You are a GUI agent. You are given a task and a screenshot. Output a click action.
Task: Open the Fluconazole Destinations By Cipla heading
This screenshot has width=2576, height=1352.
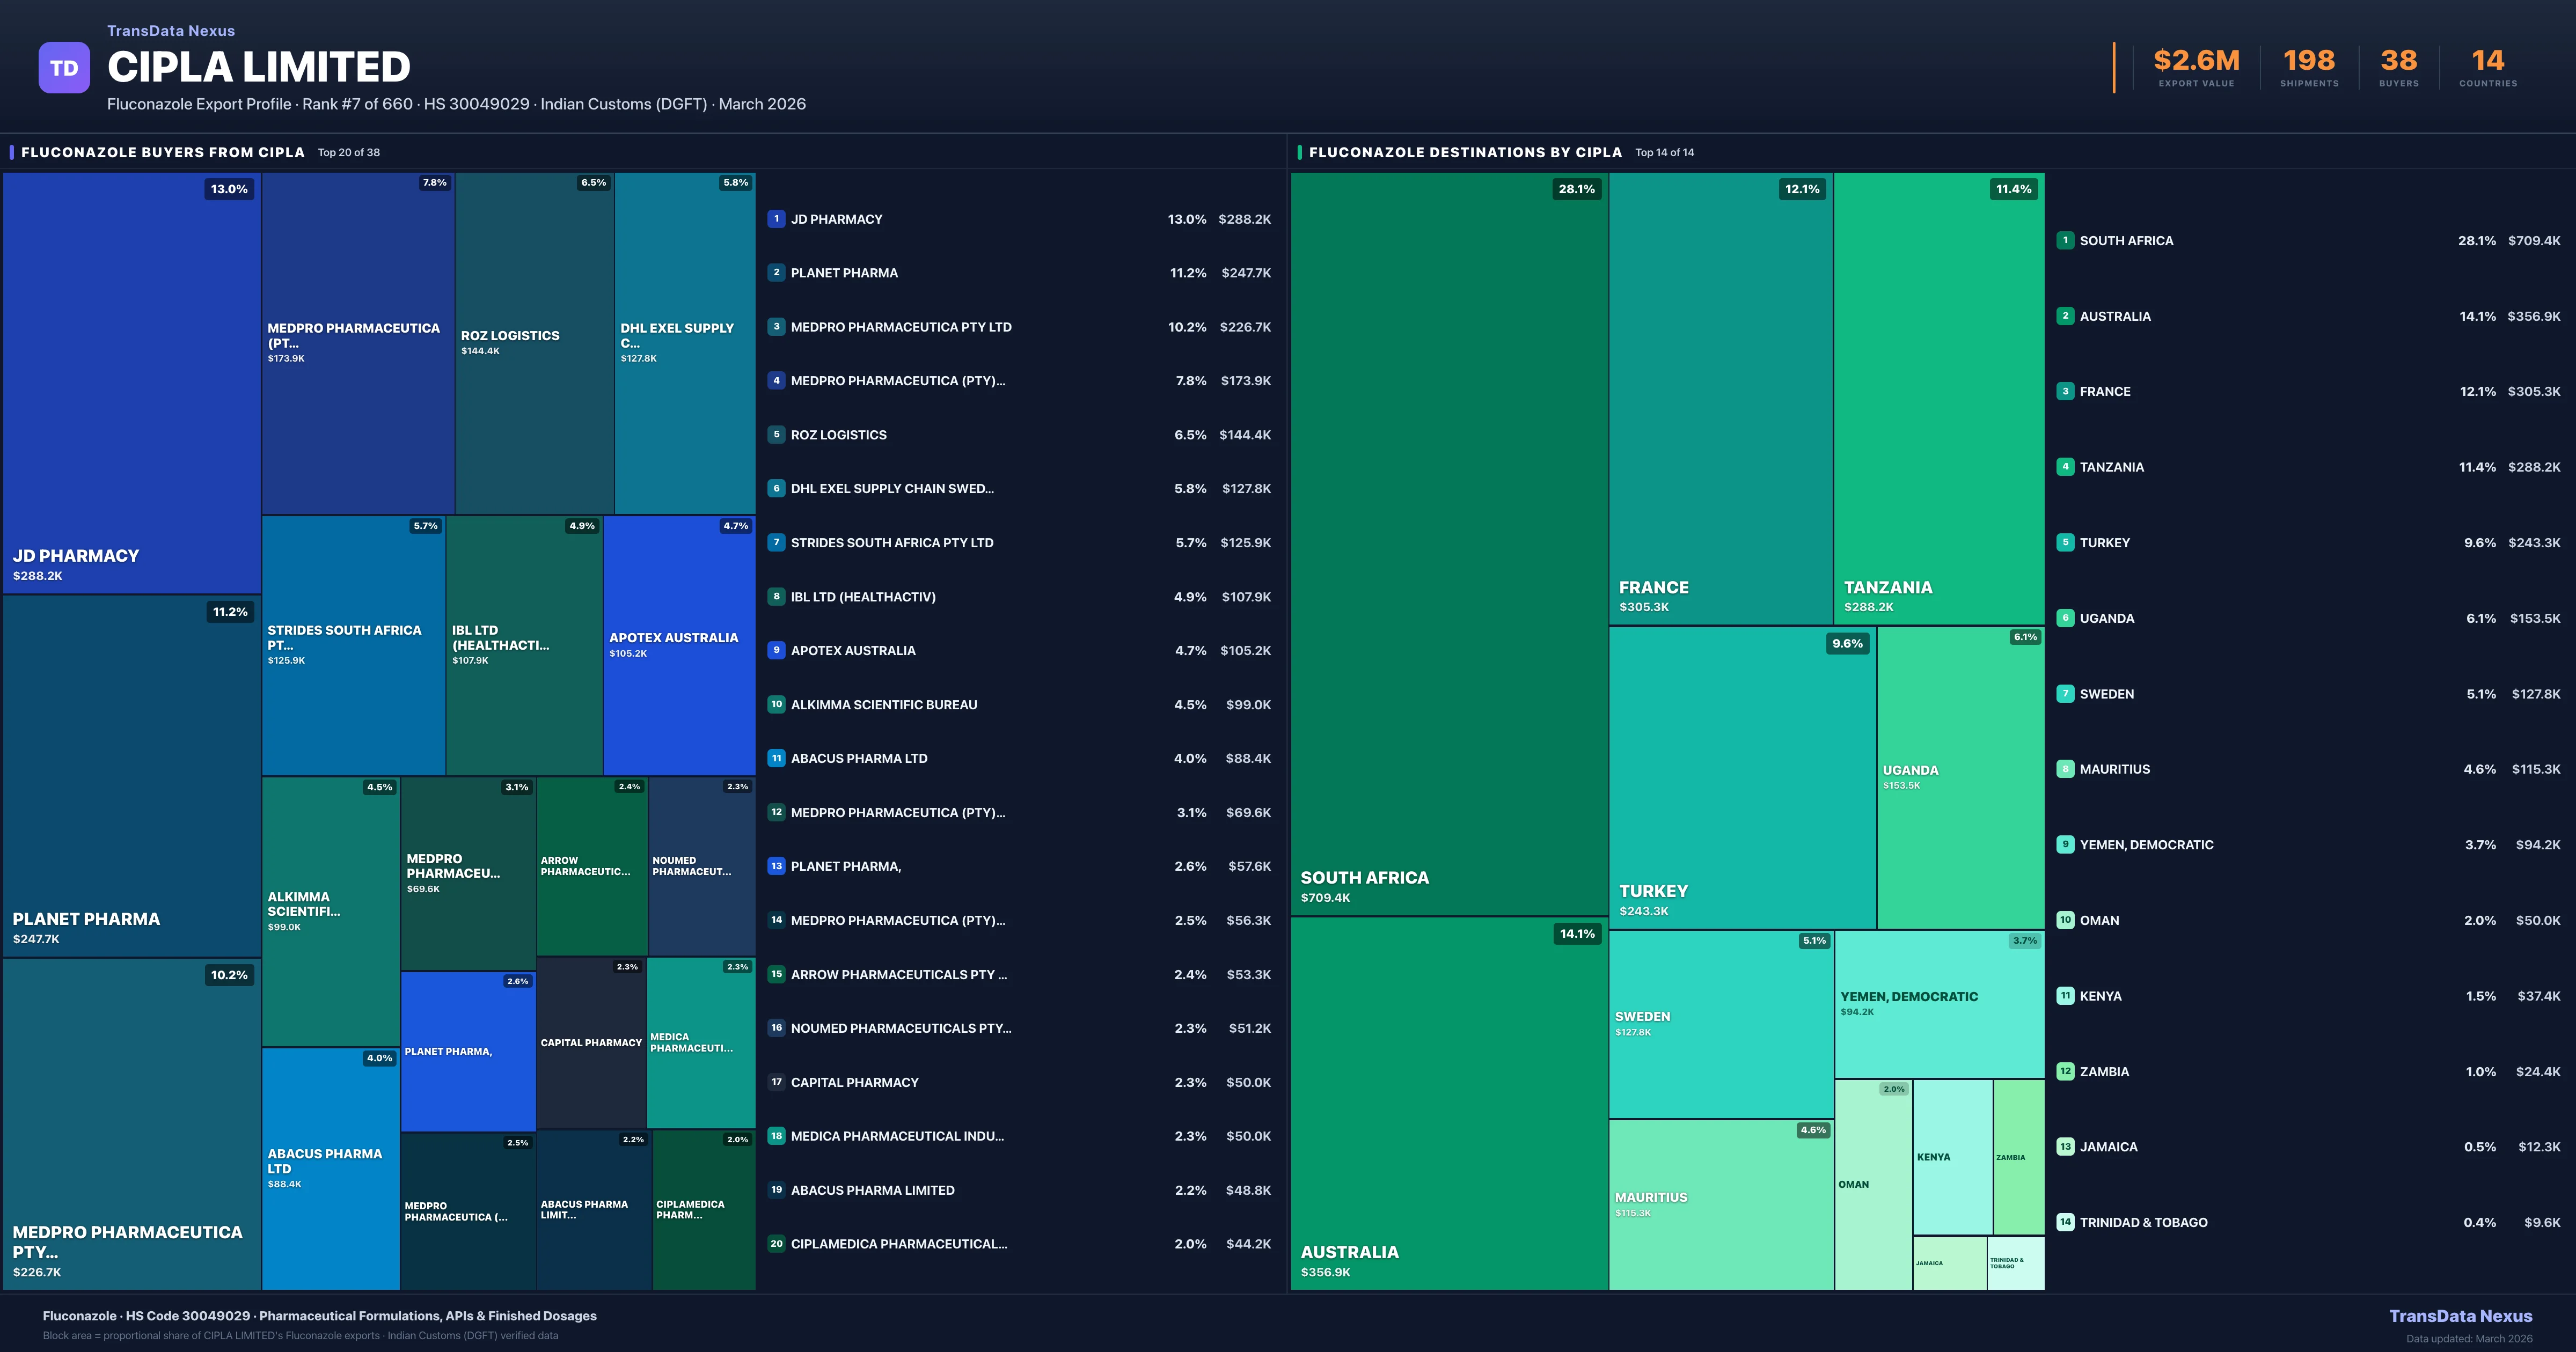pyautogui.click(x=1465, y=152)
